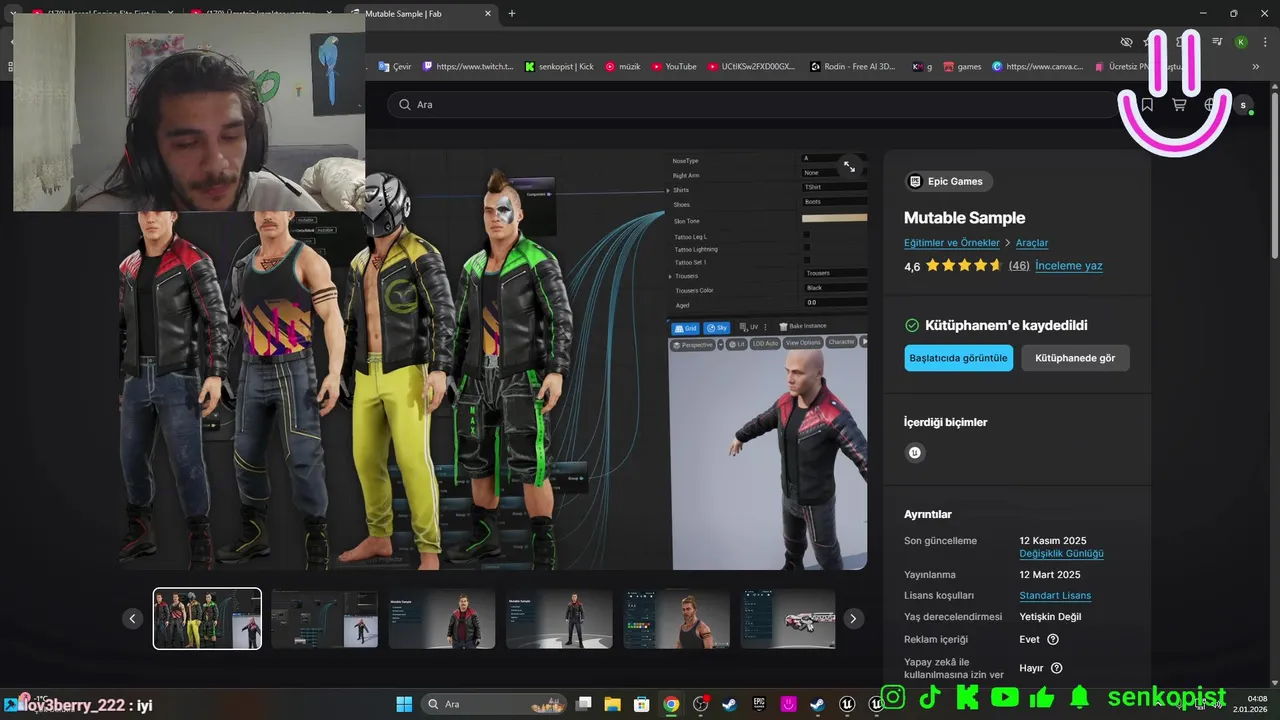
Task: Select thumbnail of full-body character in black
Action: tap(559, 619)
